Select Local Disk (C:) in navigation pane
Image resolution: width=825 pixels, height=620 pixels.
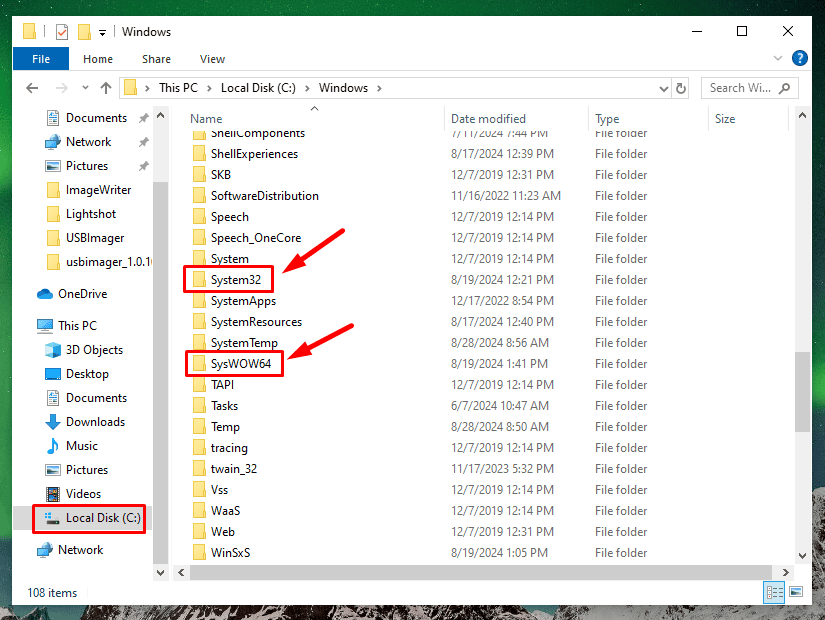(x=103, y=518)
